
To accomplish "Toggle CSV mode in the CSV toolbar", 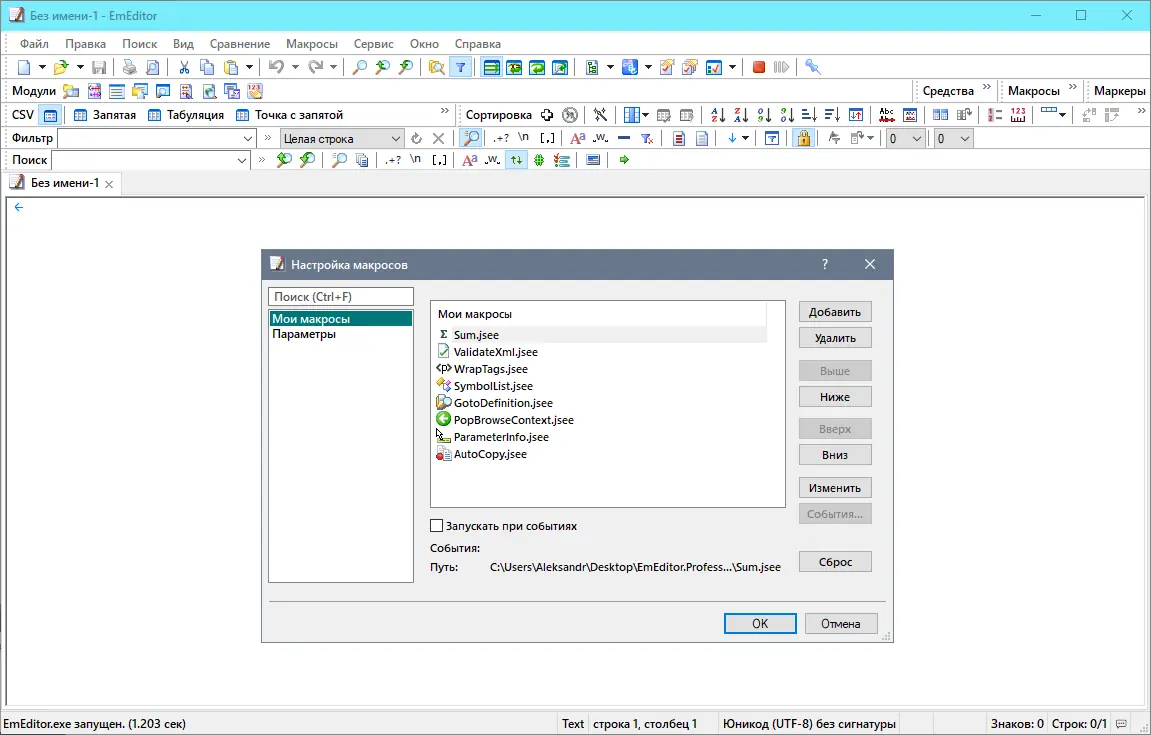I will click(51, 114).
